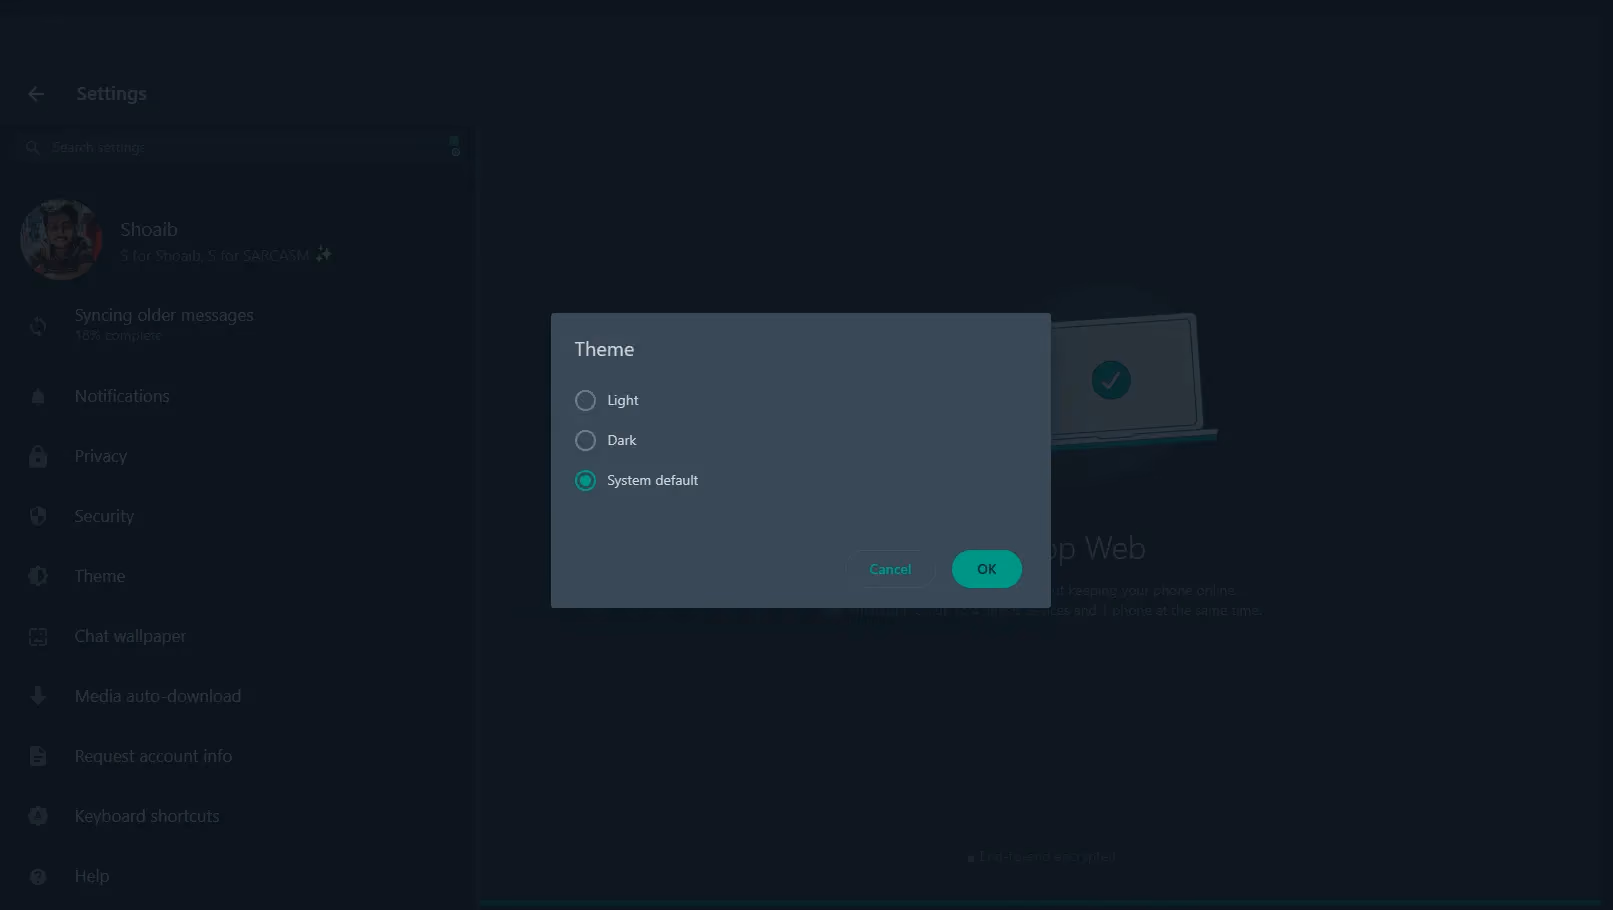Click the Dark option label
Viewport: 1613px width, 910px height.
[621, 440]
